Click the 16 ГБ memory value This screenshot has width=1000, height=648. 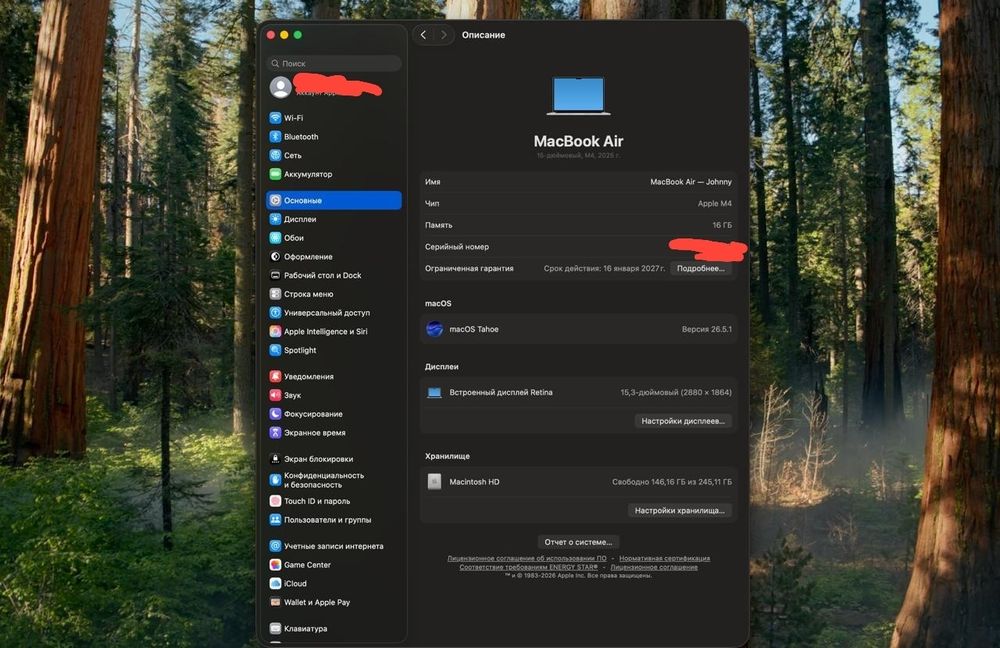pyautogui.click(x=722, y=225)
